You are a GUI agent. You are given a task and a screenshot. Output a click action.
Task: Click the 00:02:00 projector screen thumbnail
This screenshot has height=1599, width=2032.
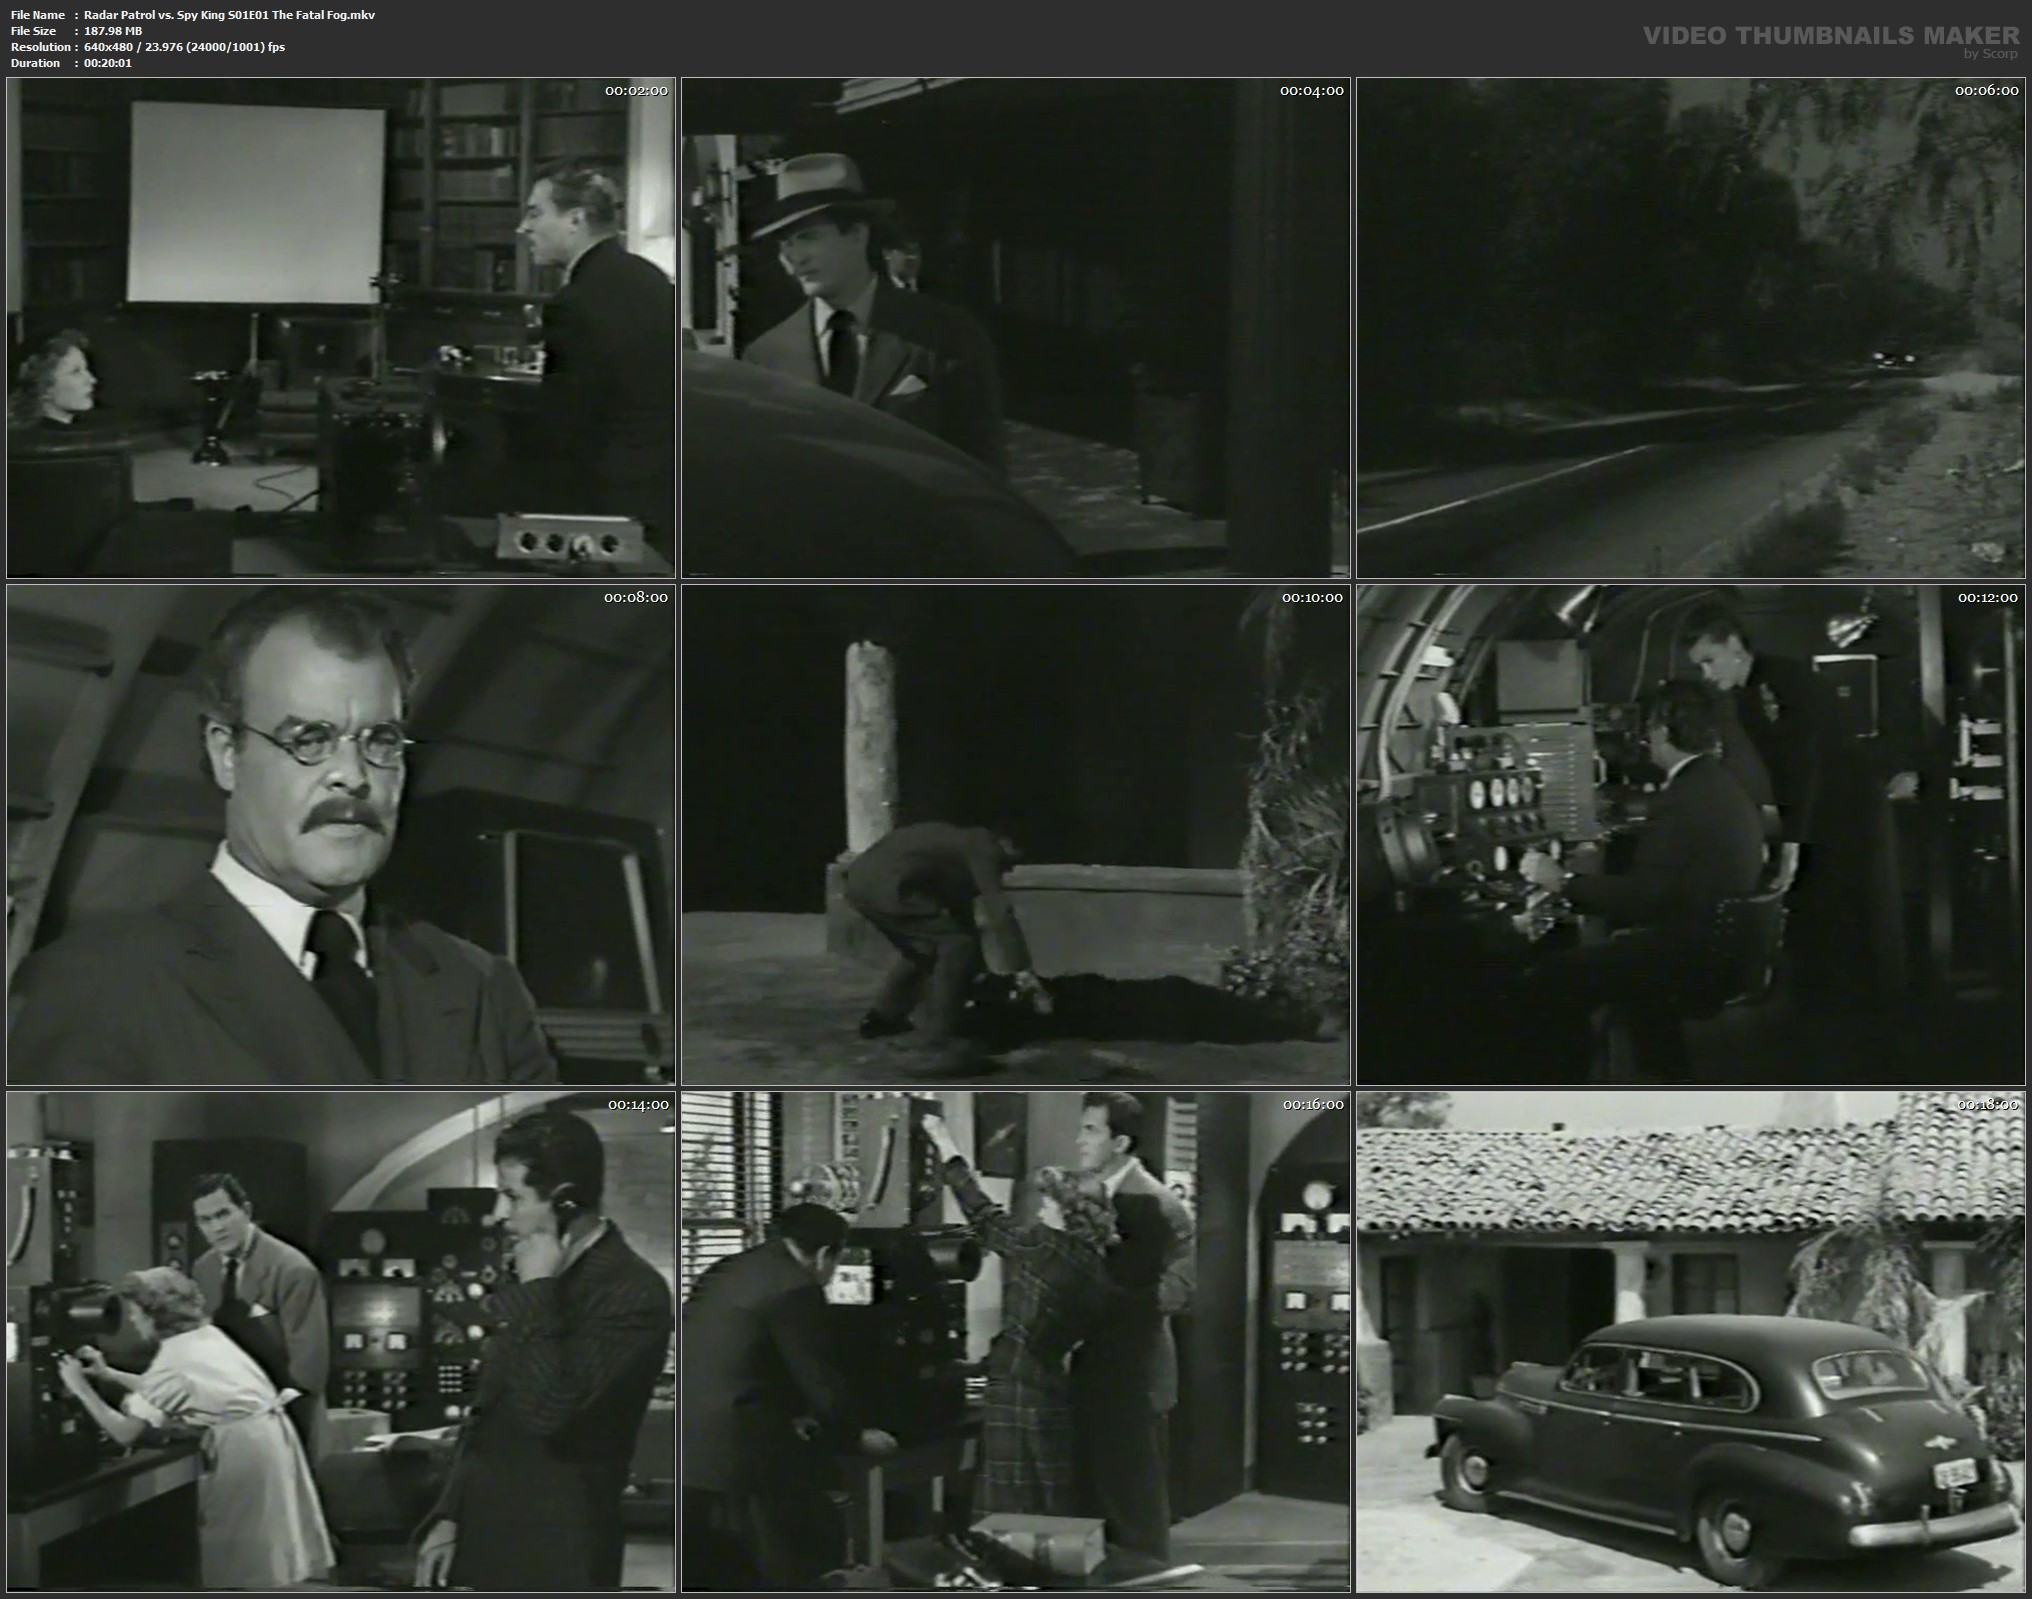pos(340,328)
